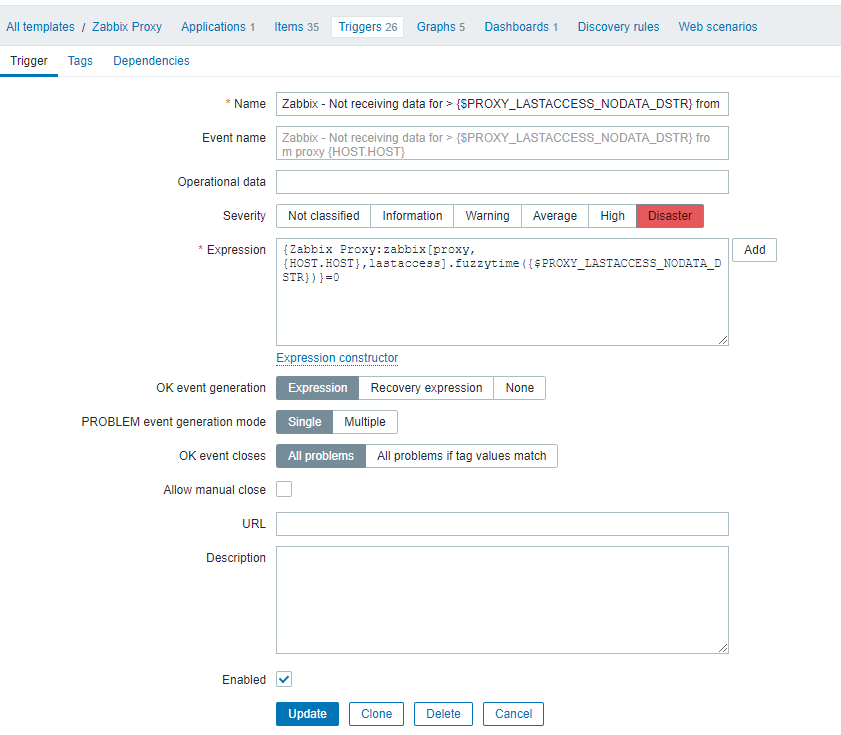Switch to the Trigger sub-tab
The image size is (841, 735).
(29, 61)
